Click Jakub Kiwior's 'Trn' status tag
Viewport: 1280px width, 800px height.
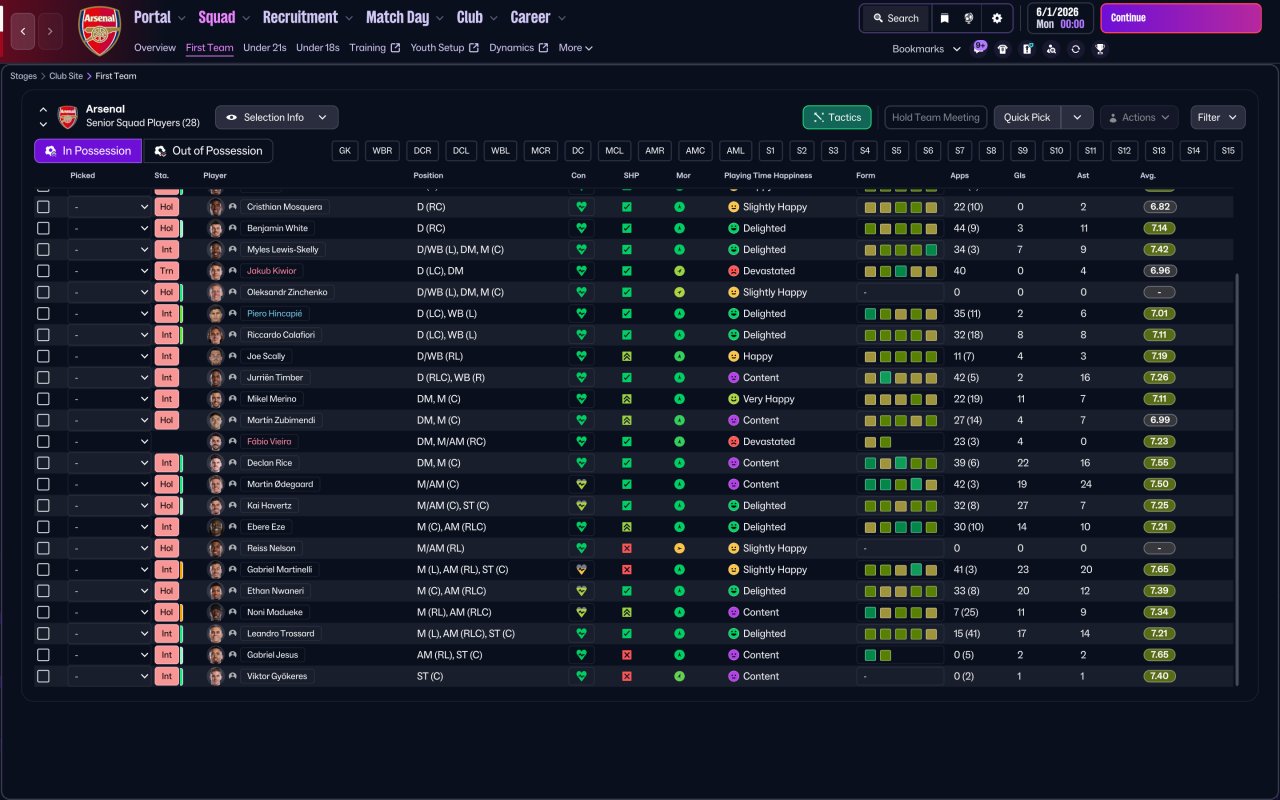(x=167, y=271)
